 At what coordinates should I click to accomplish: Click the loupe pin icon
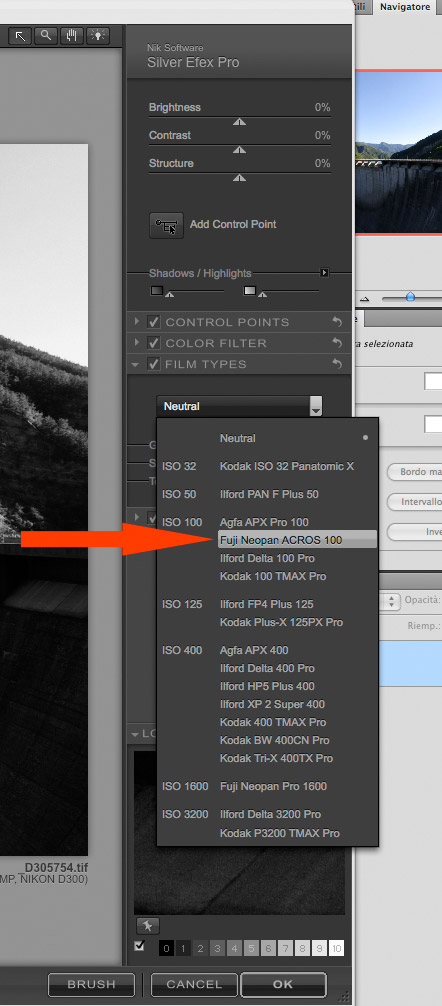click(x=148, y=926)
